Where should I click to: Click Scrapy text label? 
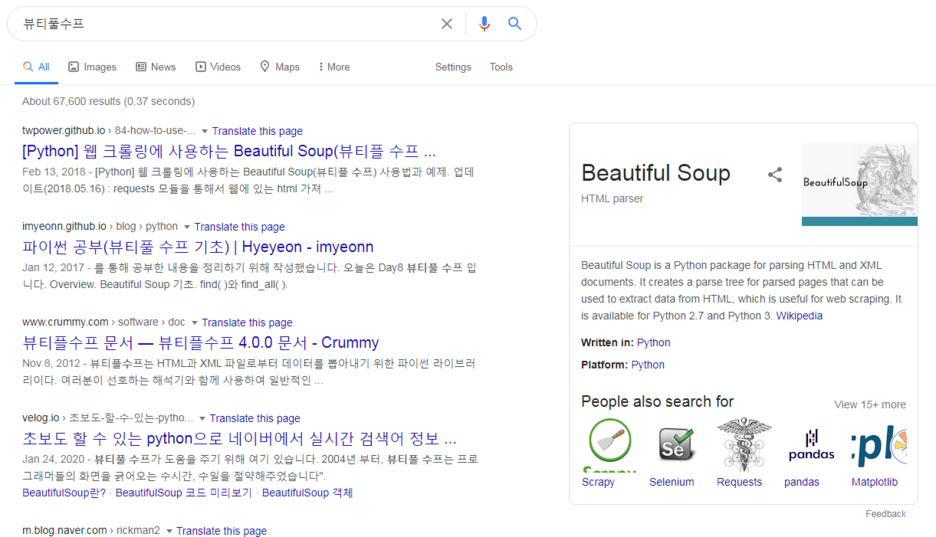click(598, 482)
